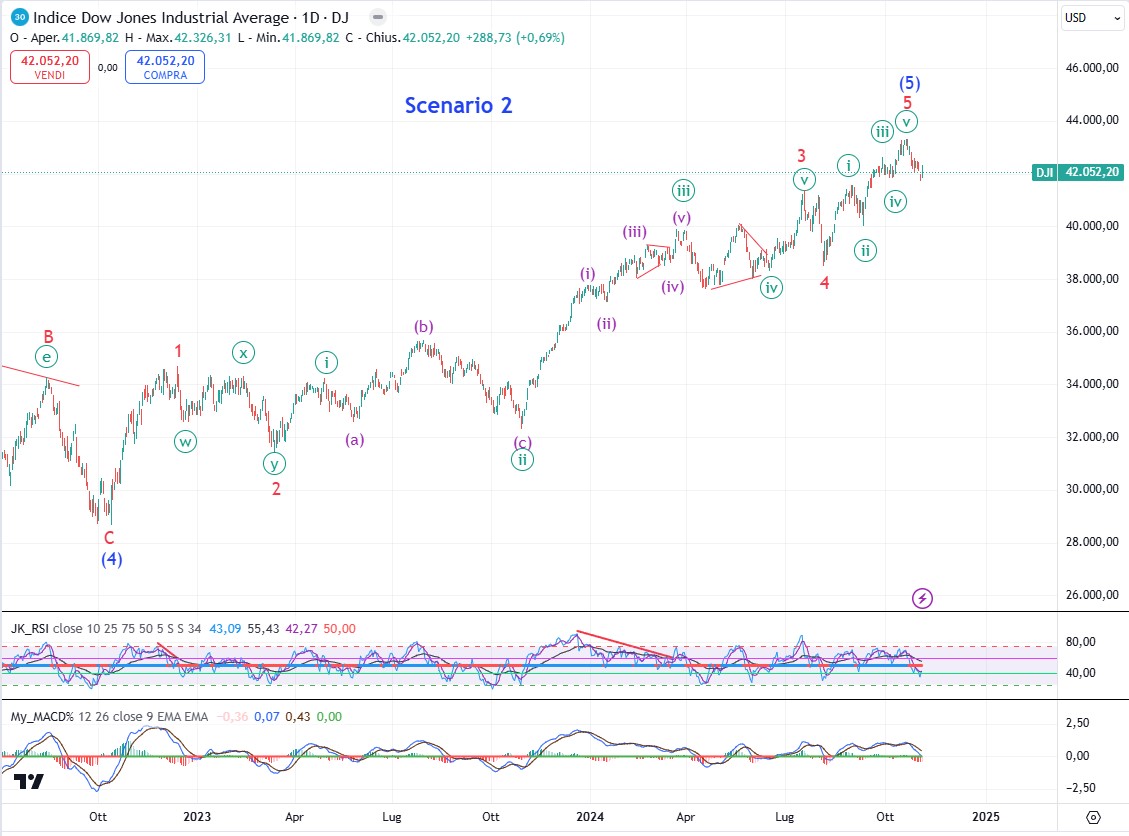Click the TradingView logo in MACD pane
Screen dimensions: 1129x836
point(30,781)
